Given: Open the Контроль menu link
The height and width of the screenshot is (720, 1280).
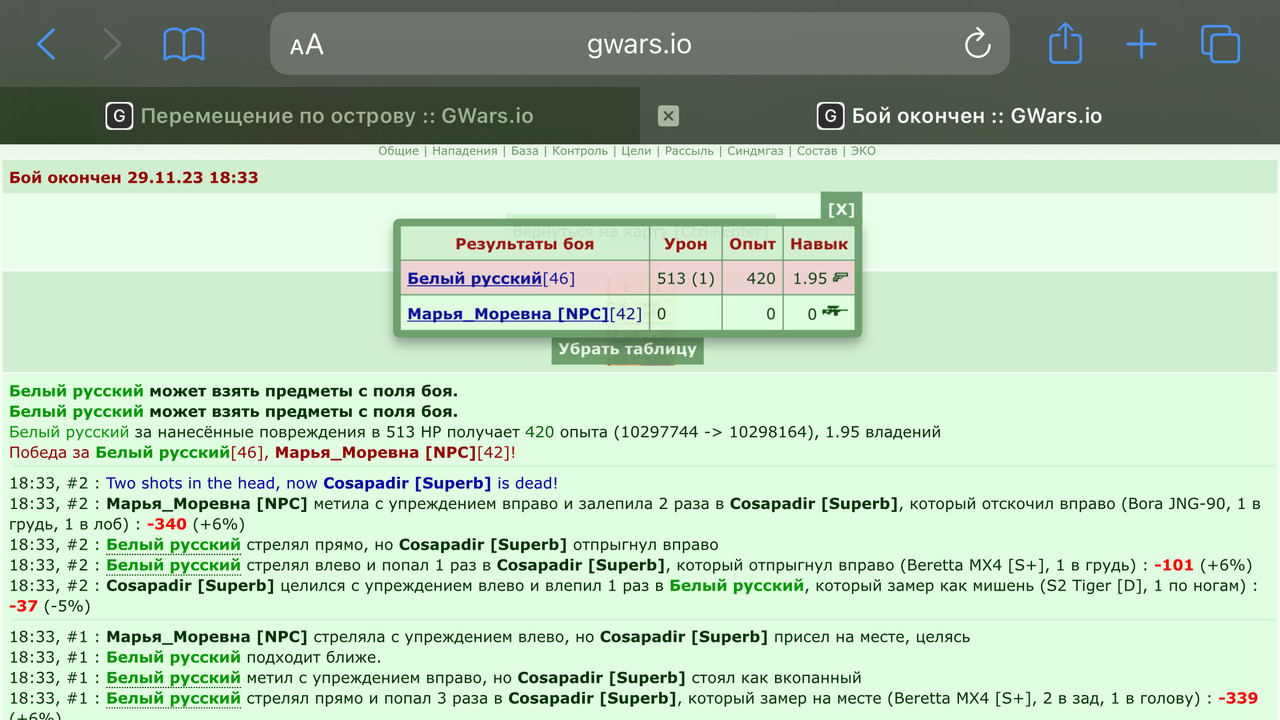Looking at the screenshot, I should 580,151.
